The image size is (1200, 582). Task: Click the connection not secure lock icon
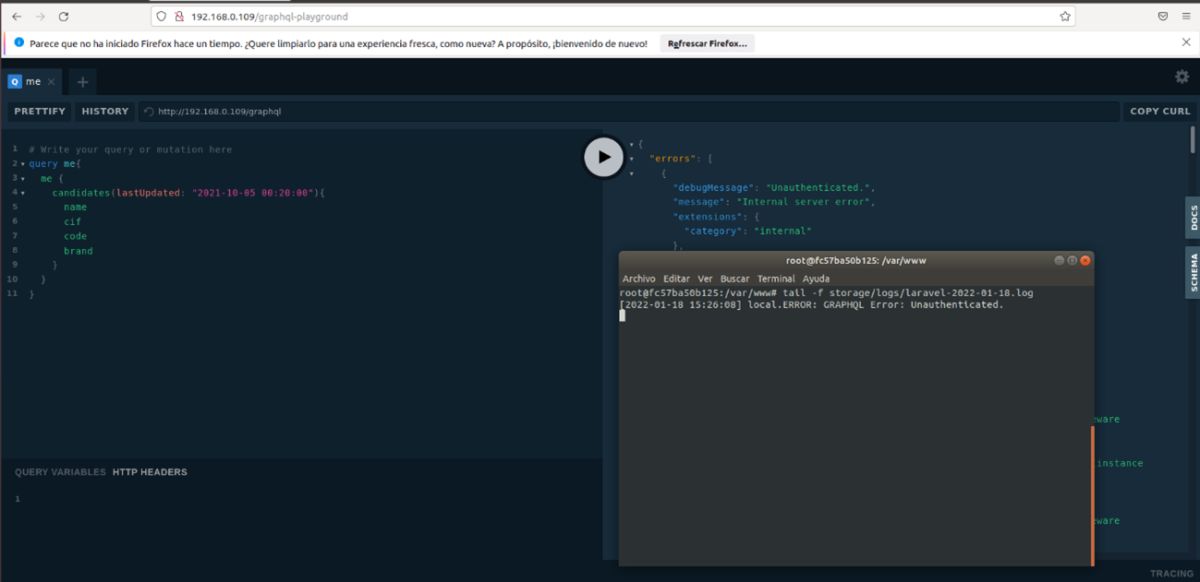[178, 16]
